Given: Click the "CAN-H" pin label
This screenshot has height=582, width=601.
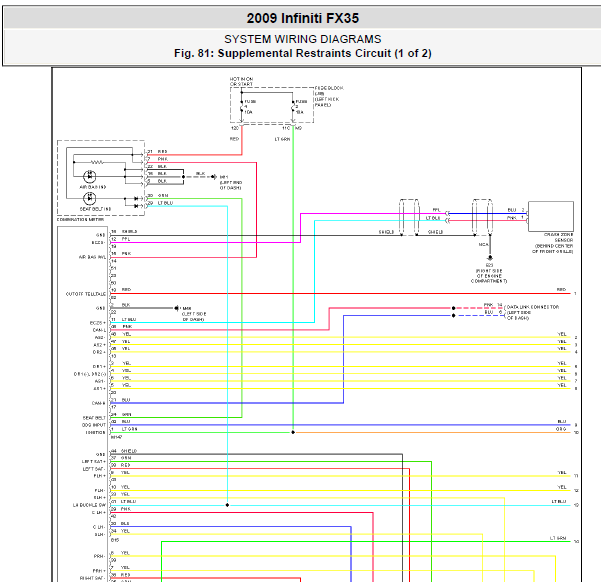Looking at the screenshot, I should click(x=99, y=403).
